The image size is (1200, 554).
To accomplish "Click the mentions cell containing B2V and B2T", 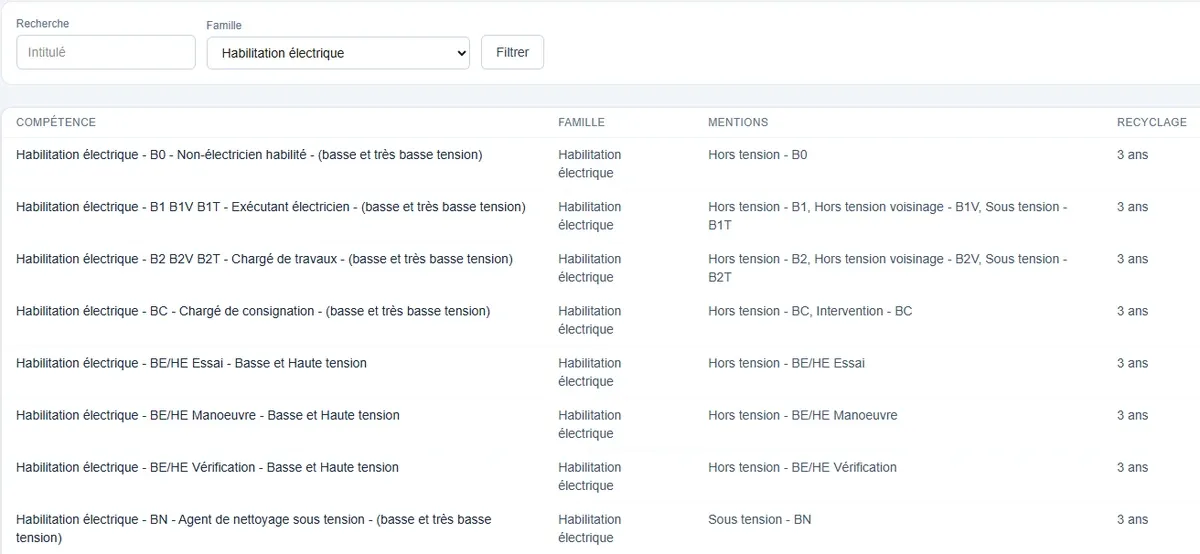I will [x=888, y=268].
